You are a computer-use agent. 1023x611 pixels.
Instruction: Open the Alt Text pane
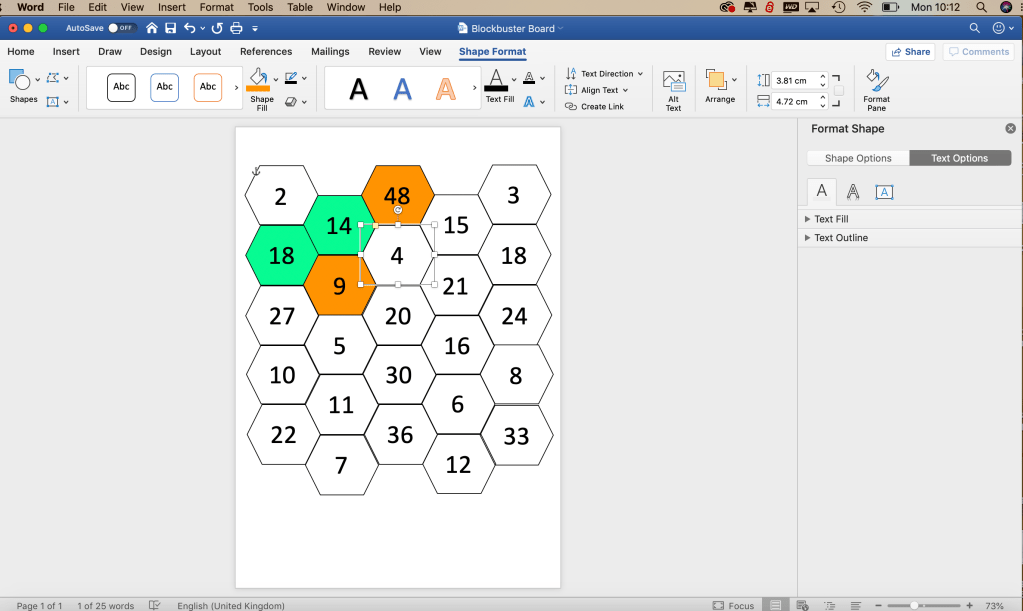pos(673,90)
